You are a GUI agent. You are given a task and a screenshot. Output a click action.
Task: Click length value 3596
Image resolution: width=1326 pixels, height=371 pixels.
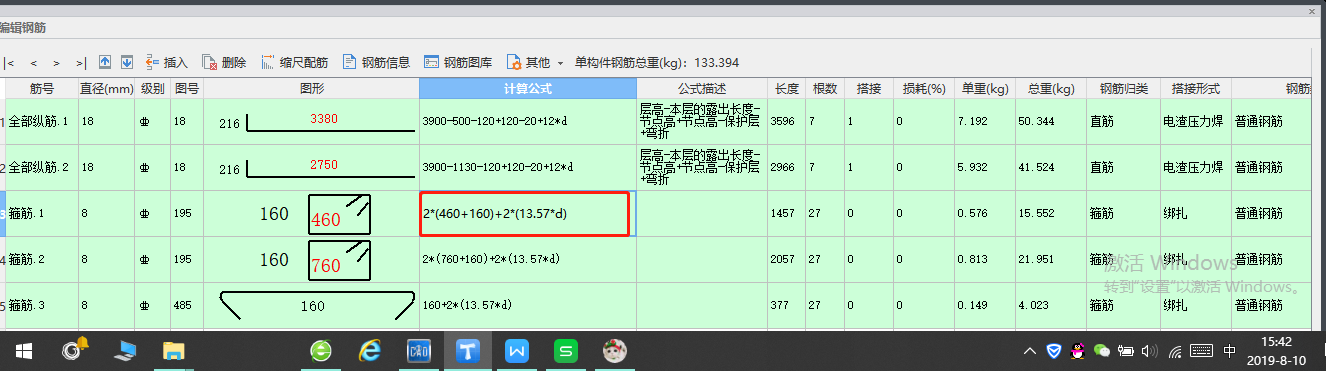pos(783,121)
